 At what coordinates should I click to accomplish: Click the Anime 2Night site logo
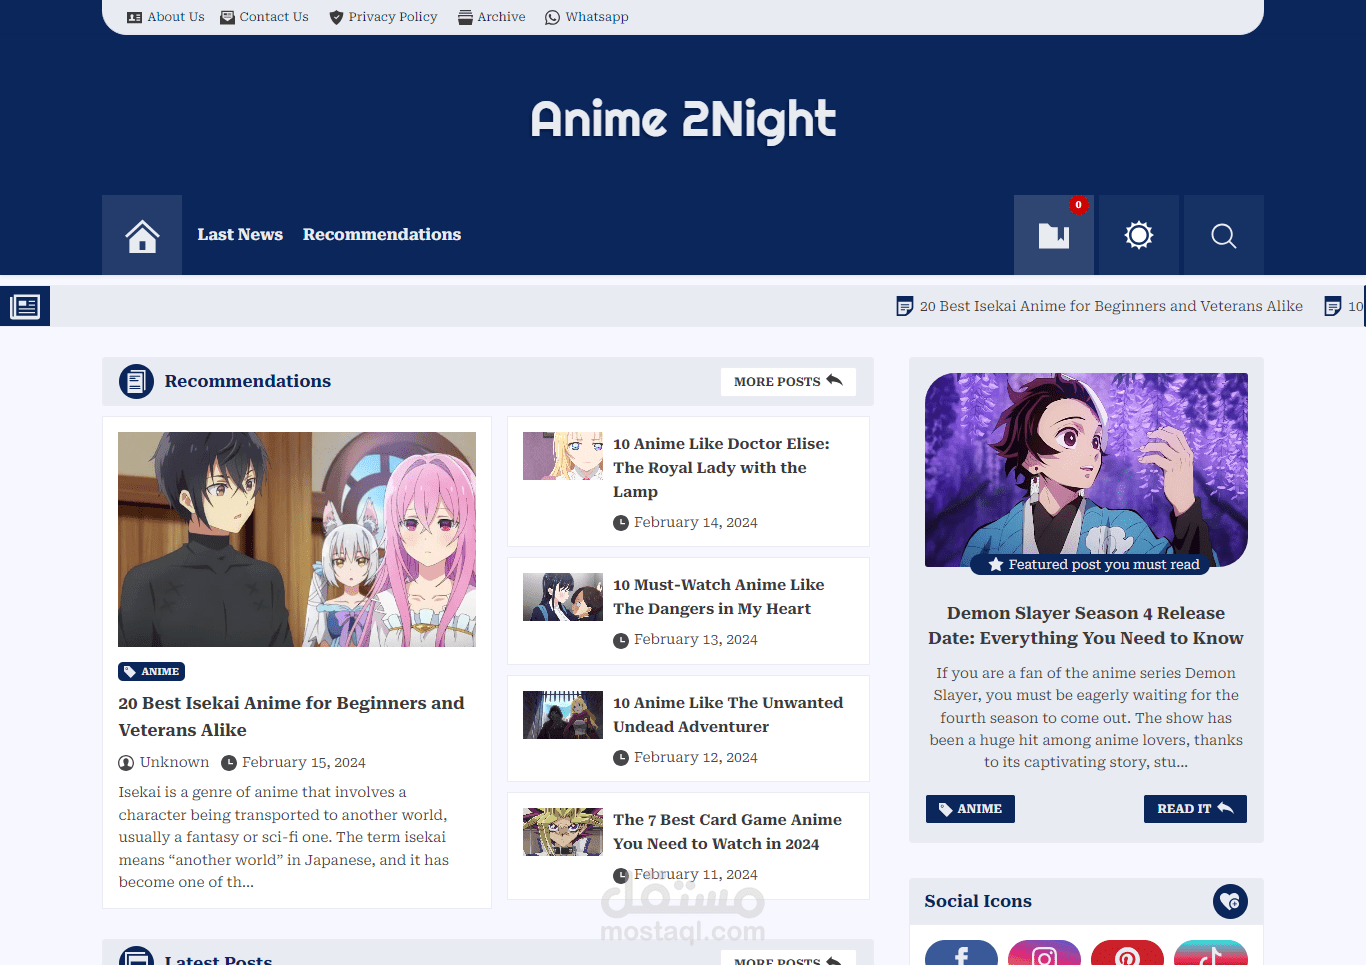[683, 119]
